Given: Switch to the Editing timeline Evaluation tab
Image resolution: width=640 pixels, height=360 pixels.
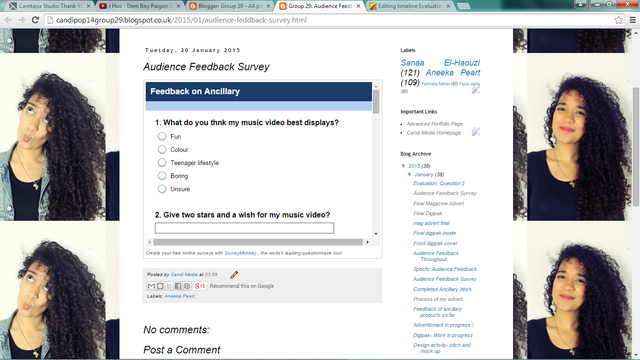Looking at the screenshot, I should point(409,6).
